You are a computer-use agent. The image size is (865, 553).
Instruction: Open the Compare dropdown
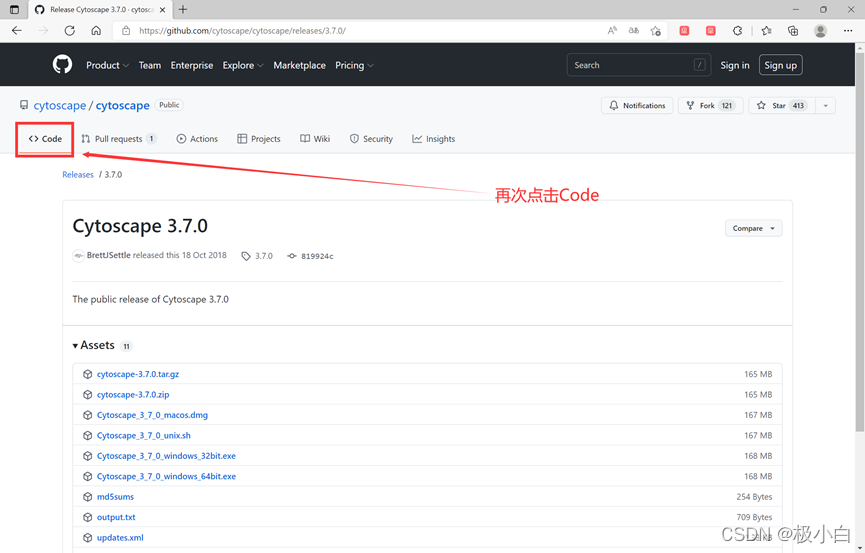pyautogui.click(x=754, y=228)
